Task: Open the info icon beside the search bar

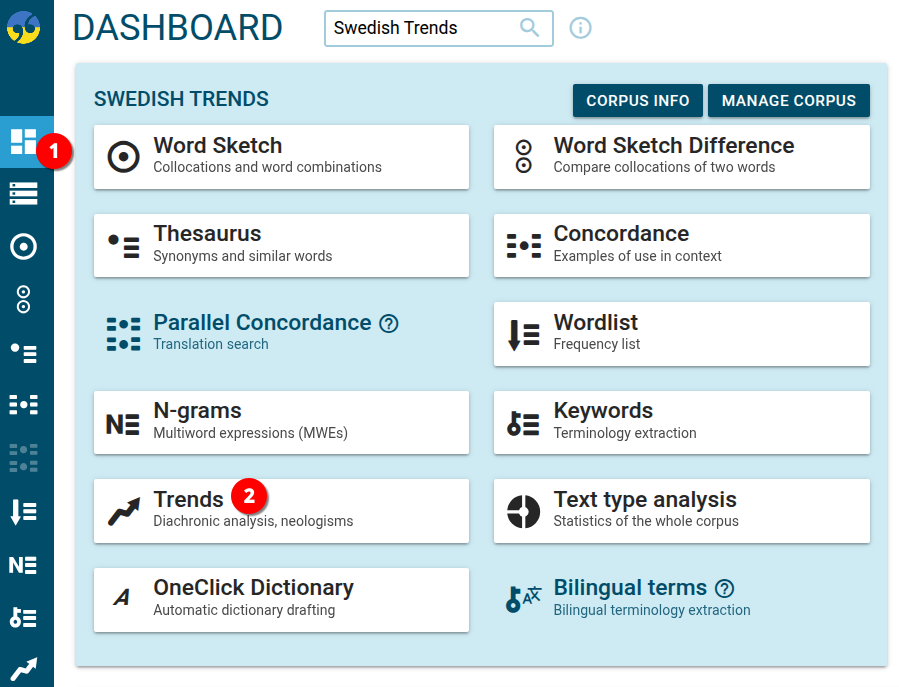Action: (x=580, y=28)
